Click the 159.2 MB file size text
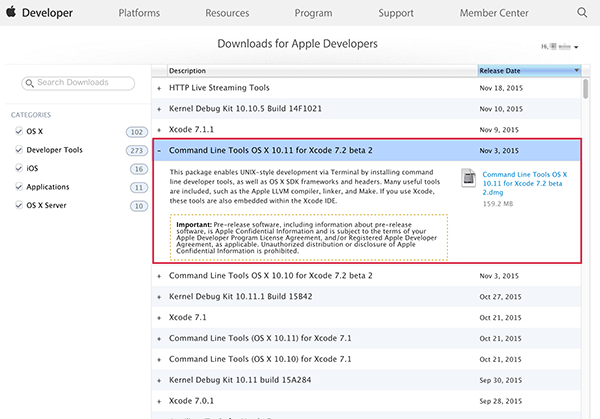600x419 pixels. [x=497, y=204]
